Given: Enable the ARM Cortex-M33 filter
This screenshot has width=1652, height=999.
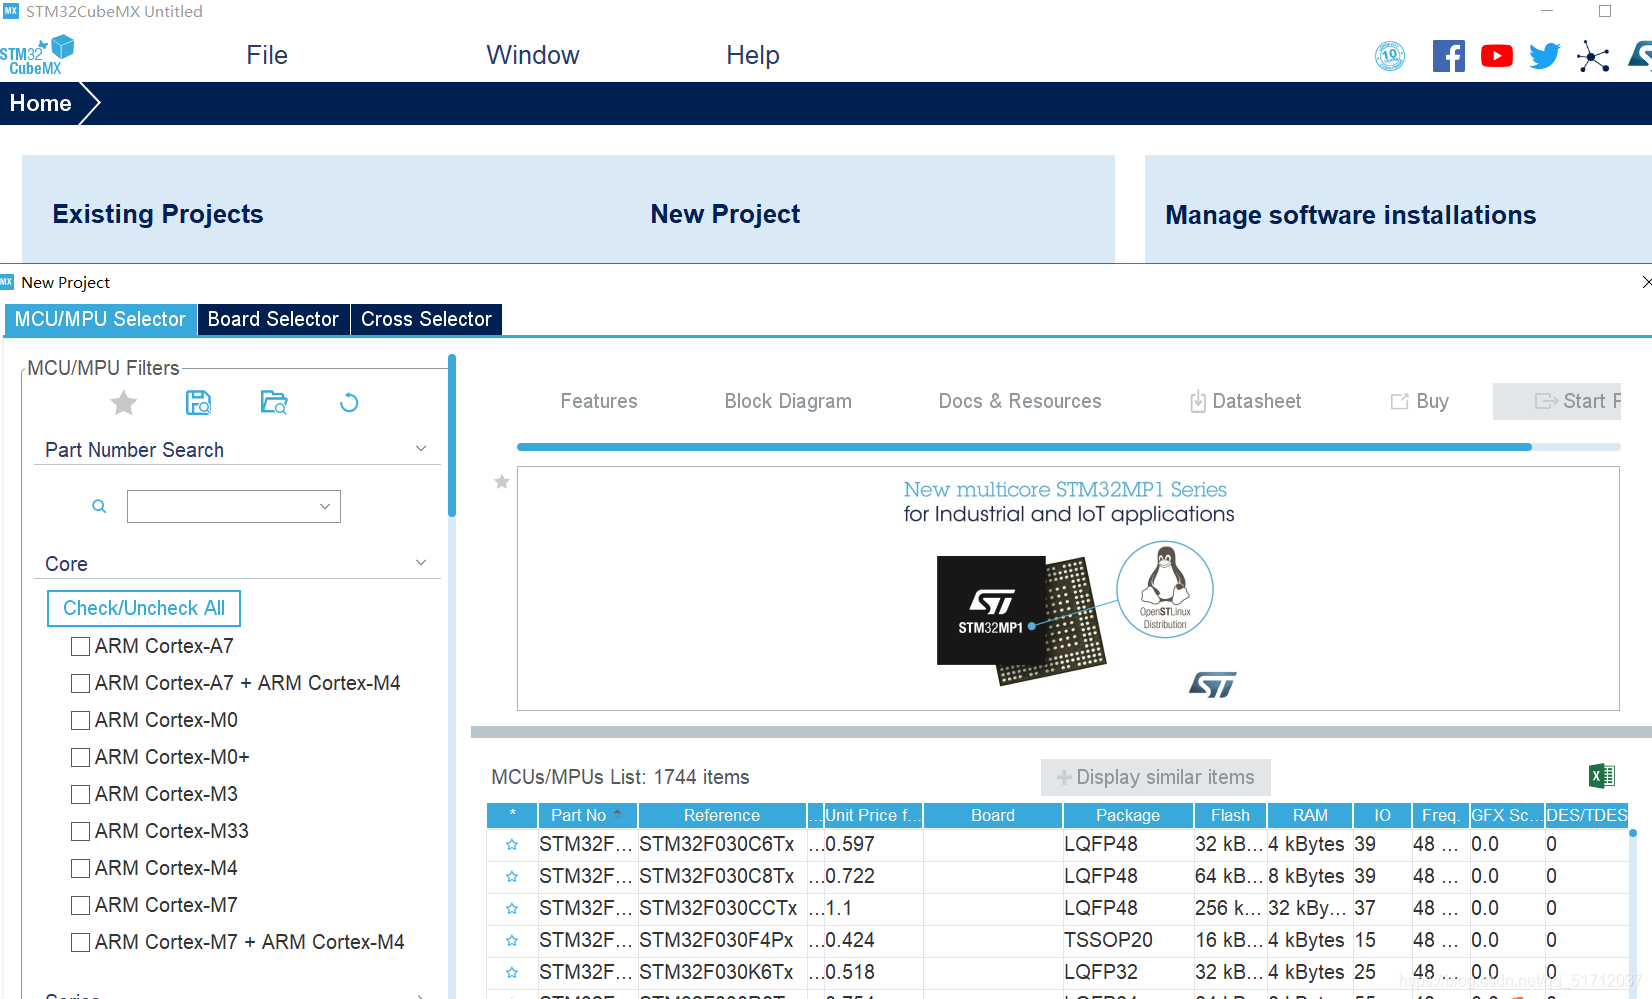Looking at the screenshot, I should point(81,832).
